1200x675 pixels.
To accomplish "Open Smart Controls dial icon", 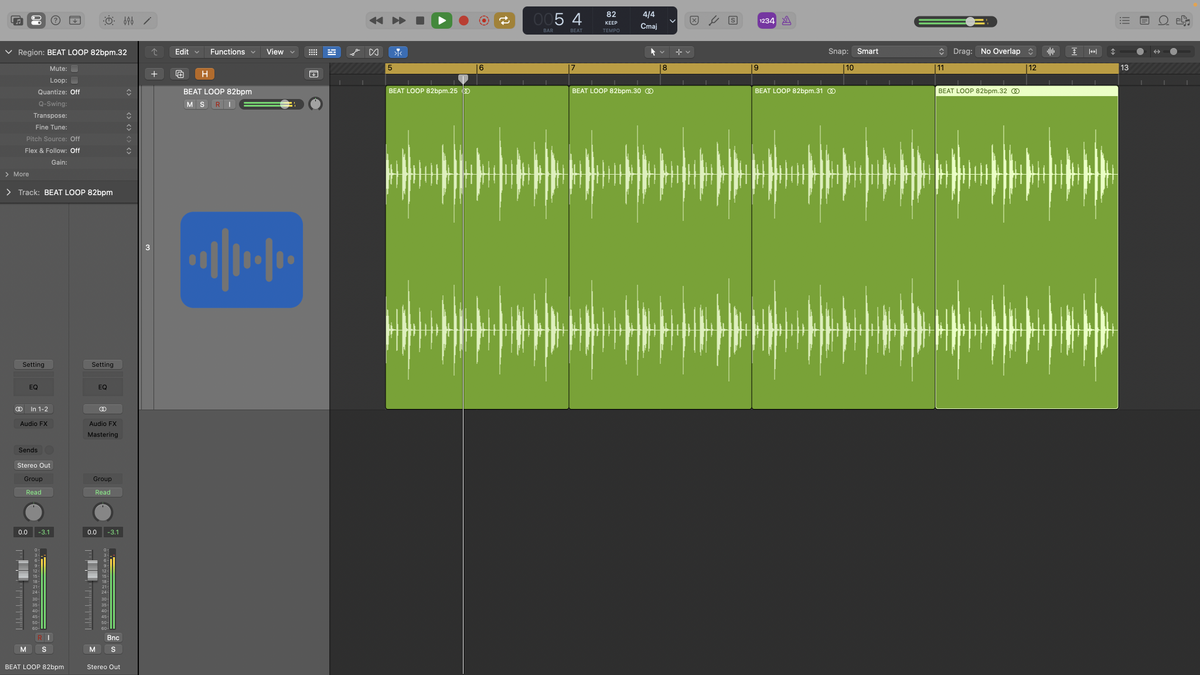I will point(108,20).
